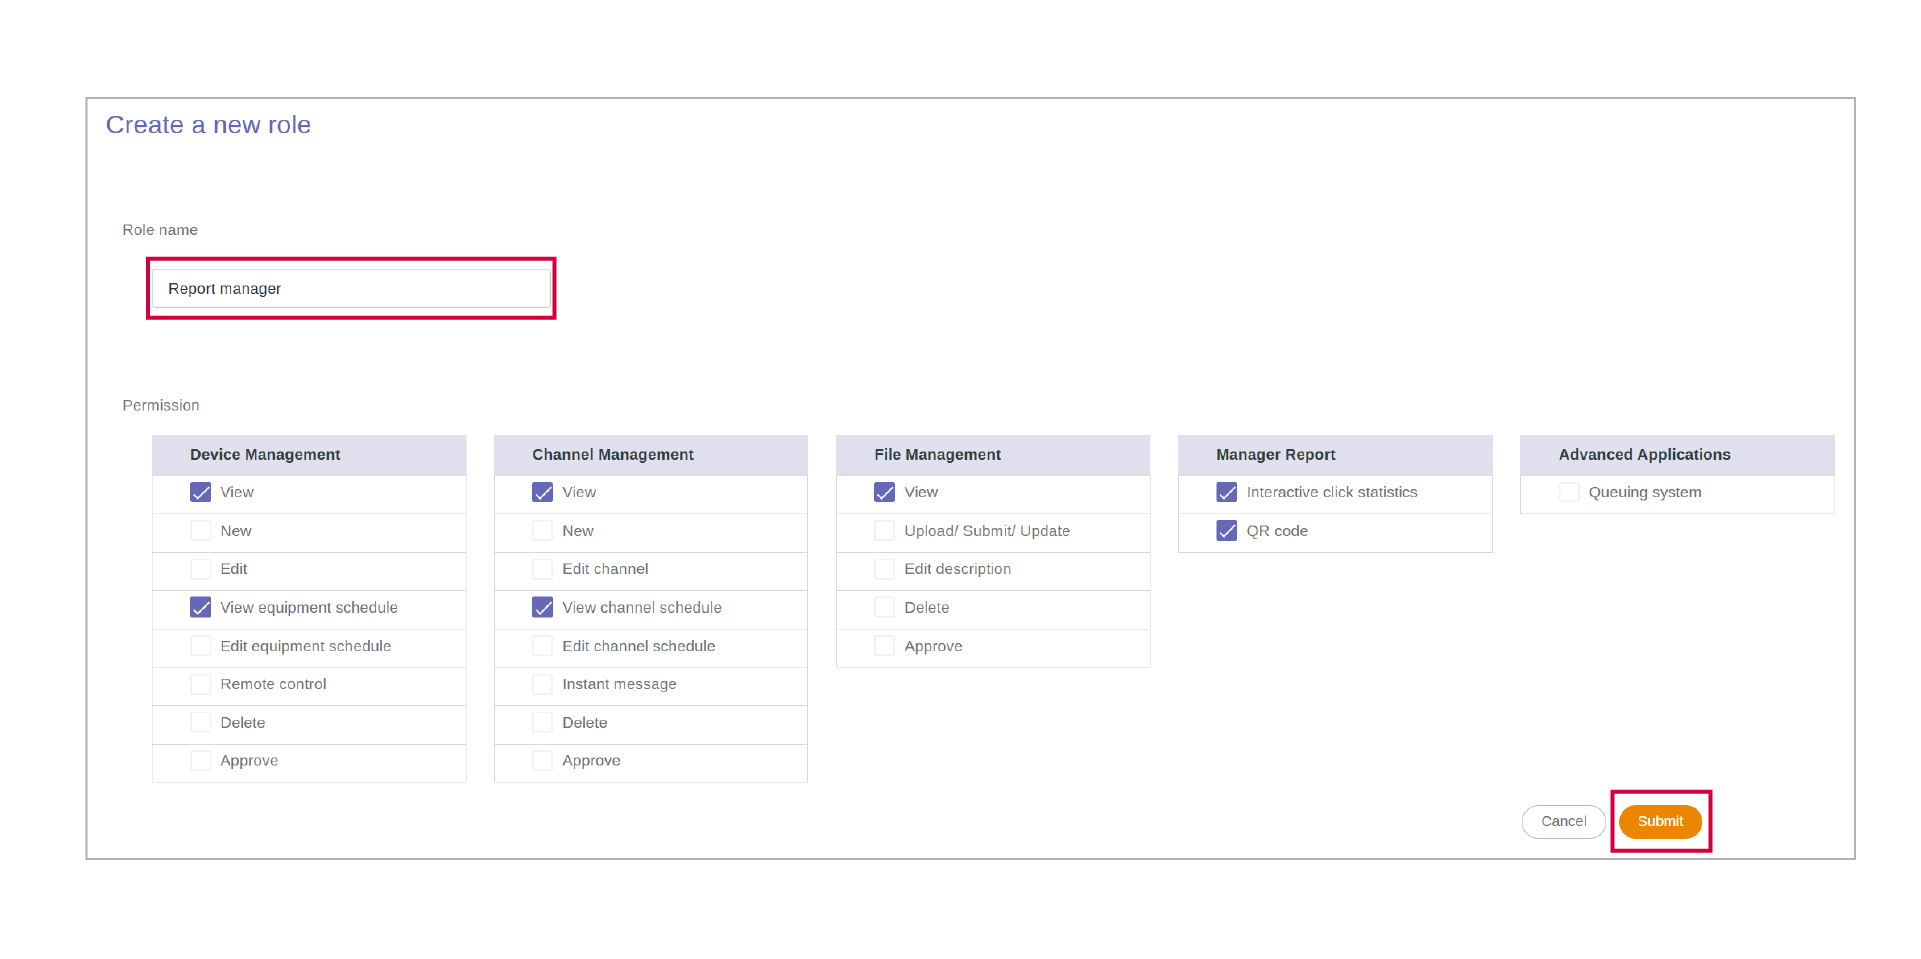Click the Submit button
The height and width of the screenshot is (959, 1921).
(x=1660, y=821)
